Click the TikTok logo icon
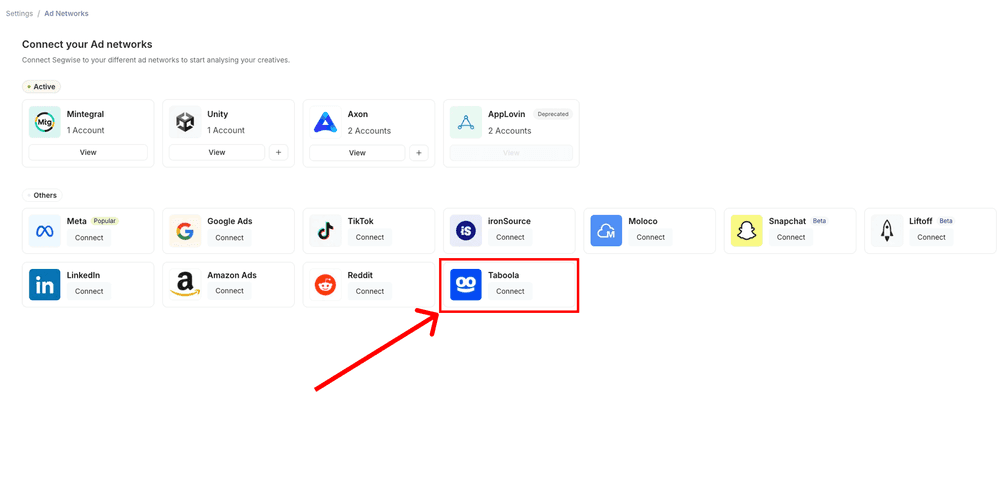This screenshot has width=1000, height=490. [x=325, y=230]
